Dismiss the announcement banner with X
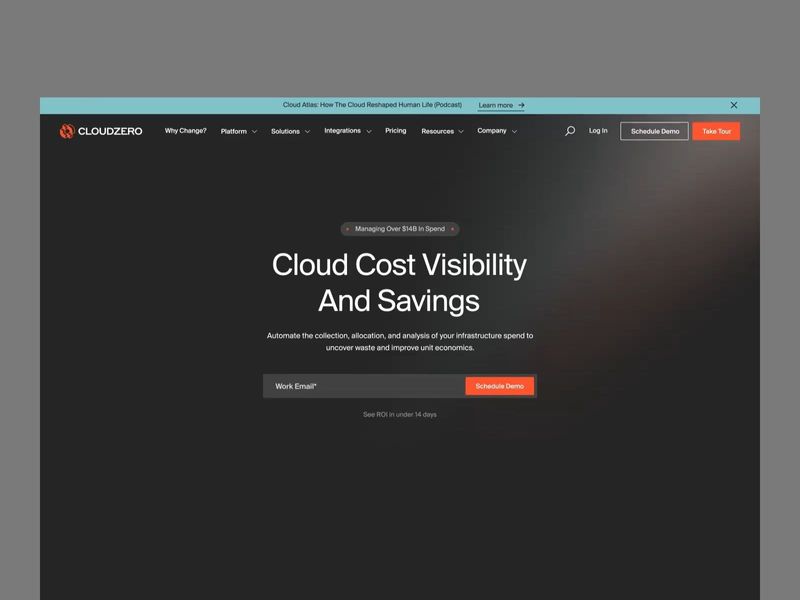The width and height of the screenshot is (800, 600). click(x=734, y=105)
